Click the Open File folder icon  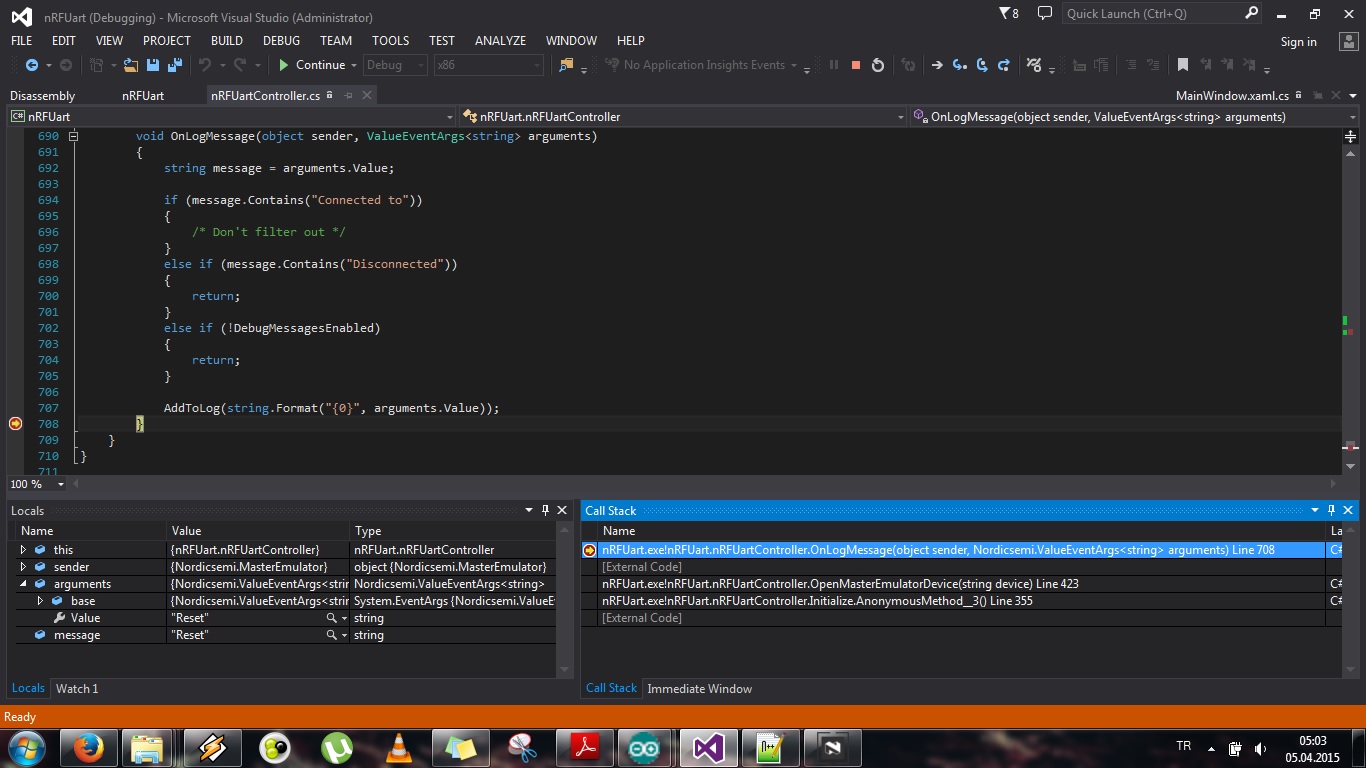pyautogui.click(x=131, y=65)
